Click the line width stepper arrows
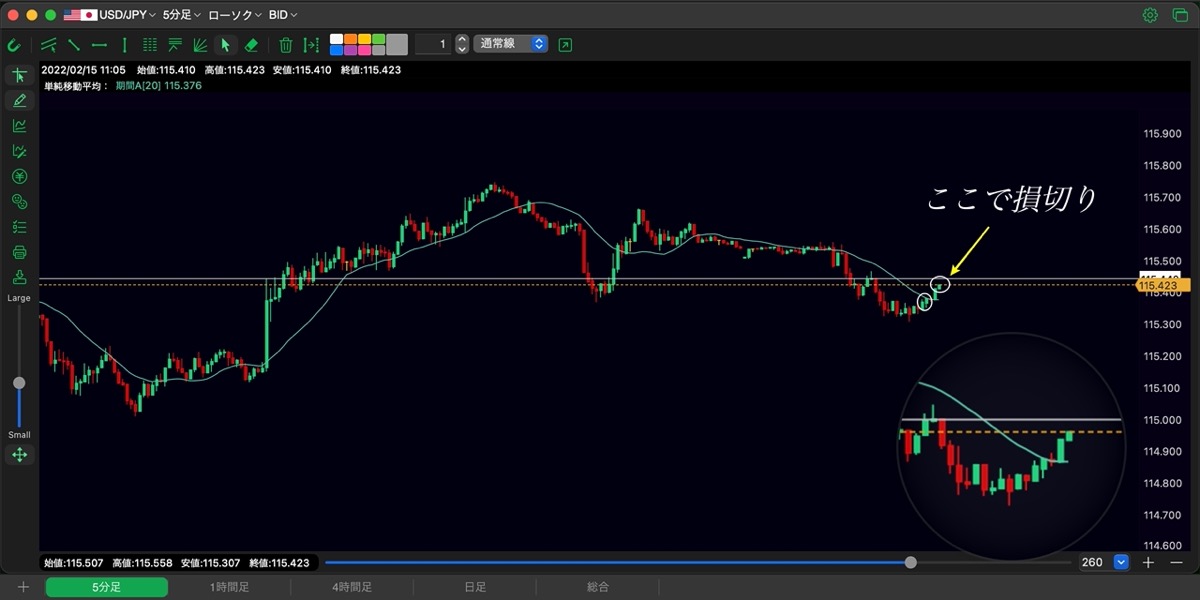Image resolution: width=1200 pixels, height=600 pixels. coord(462,44)
